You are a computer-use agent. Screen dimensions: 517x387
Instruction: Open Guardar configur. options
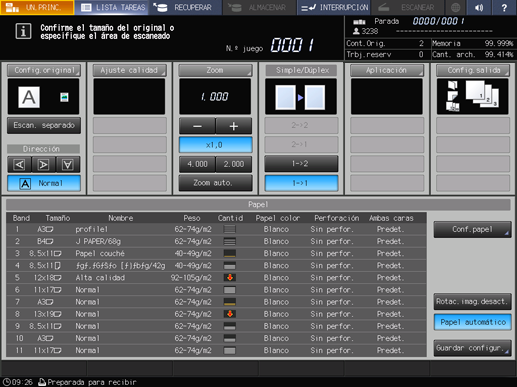(473, 348)
